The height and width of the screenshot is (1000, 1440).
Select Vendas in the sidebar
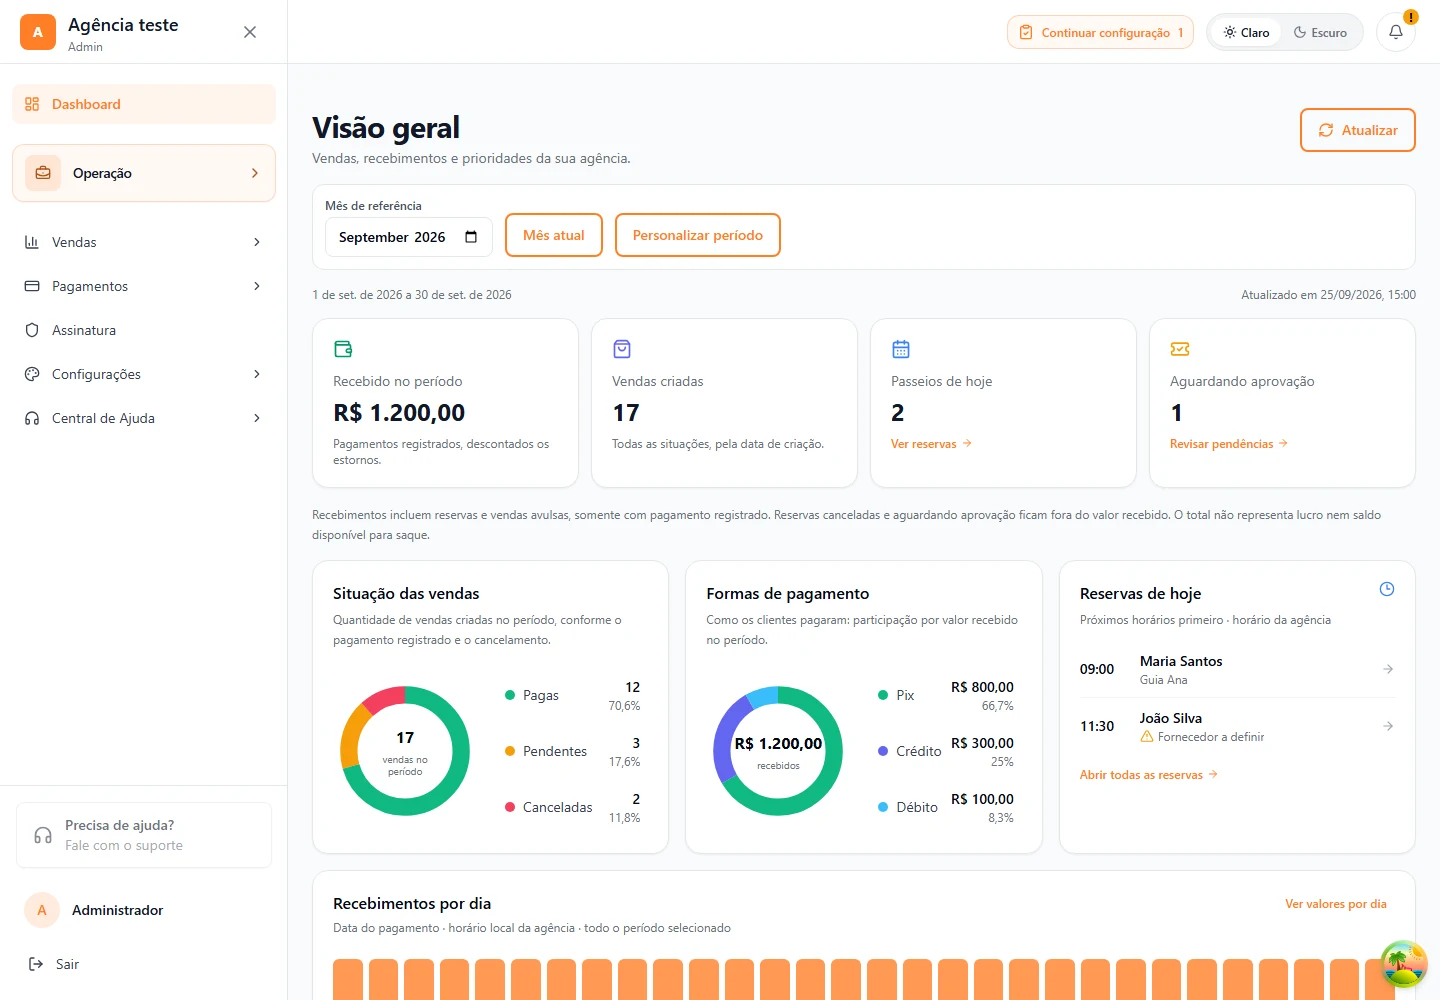pos(144,242)
